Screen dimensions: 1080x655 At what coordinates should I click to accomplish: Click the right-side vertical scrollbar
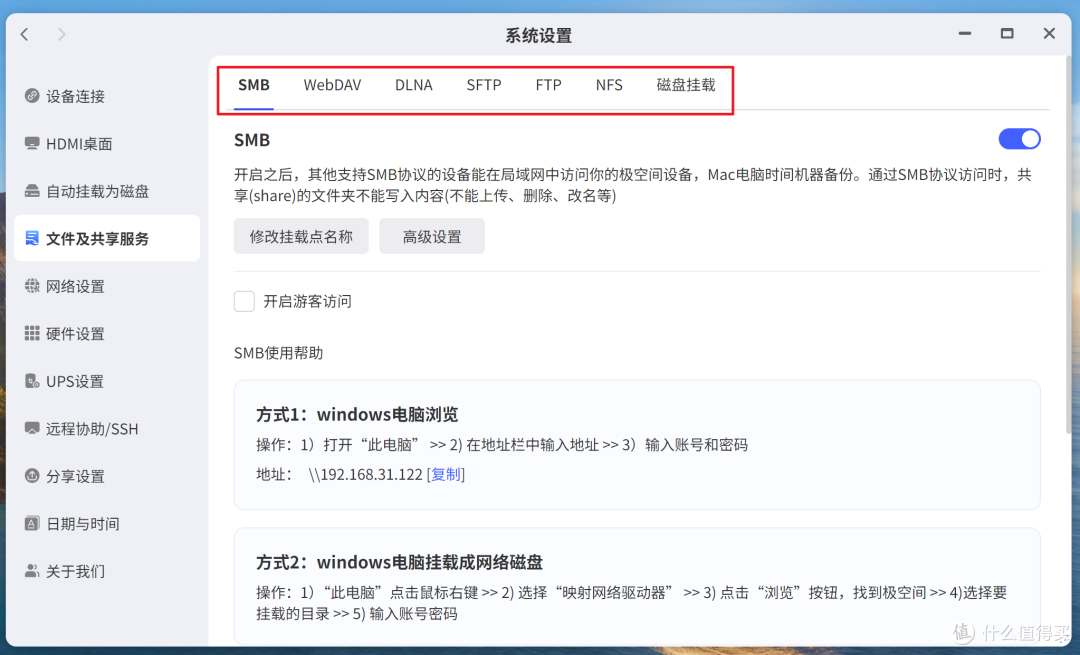tap(1068, 245)
